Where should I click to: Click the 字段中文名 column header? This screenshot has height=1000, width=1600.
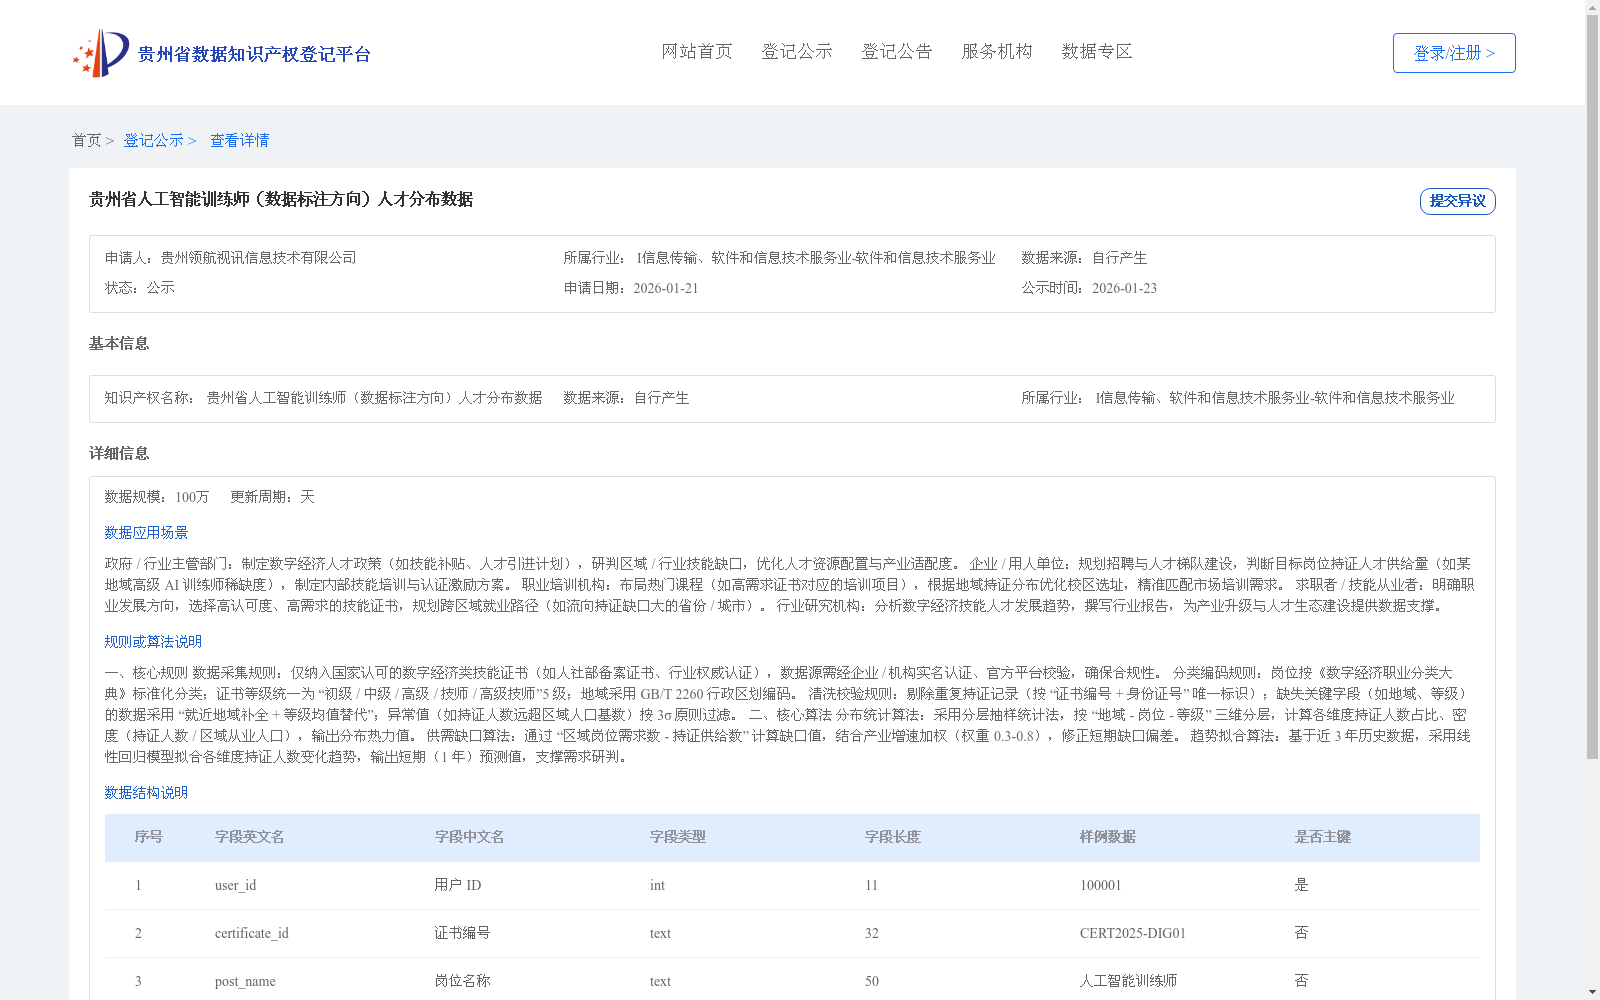point(469,837)
